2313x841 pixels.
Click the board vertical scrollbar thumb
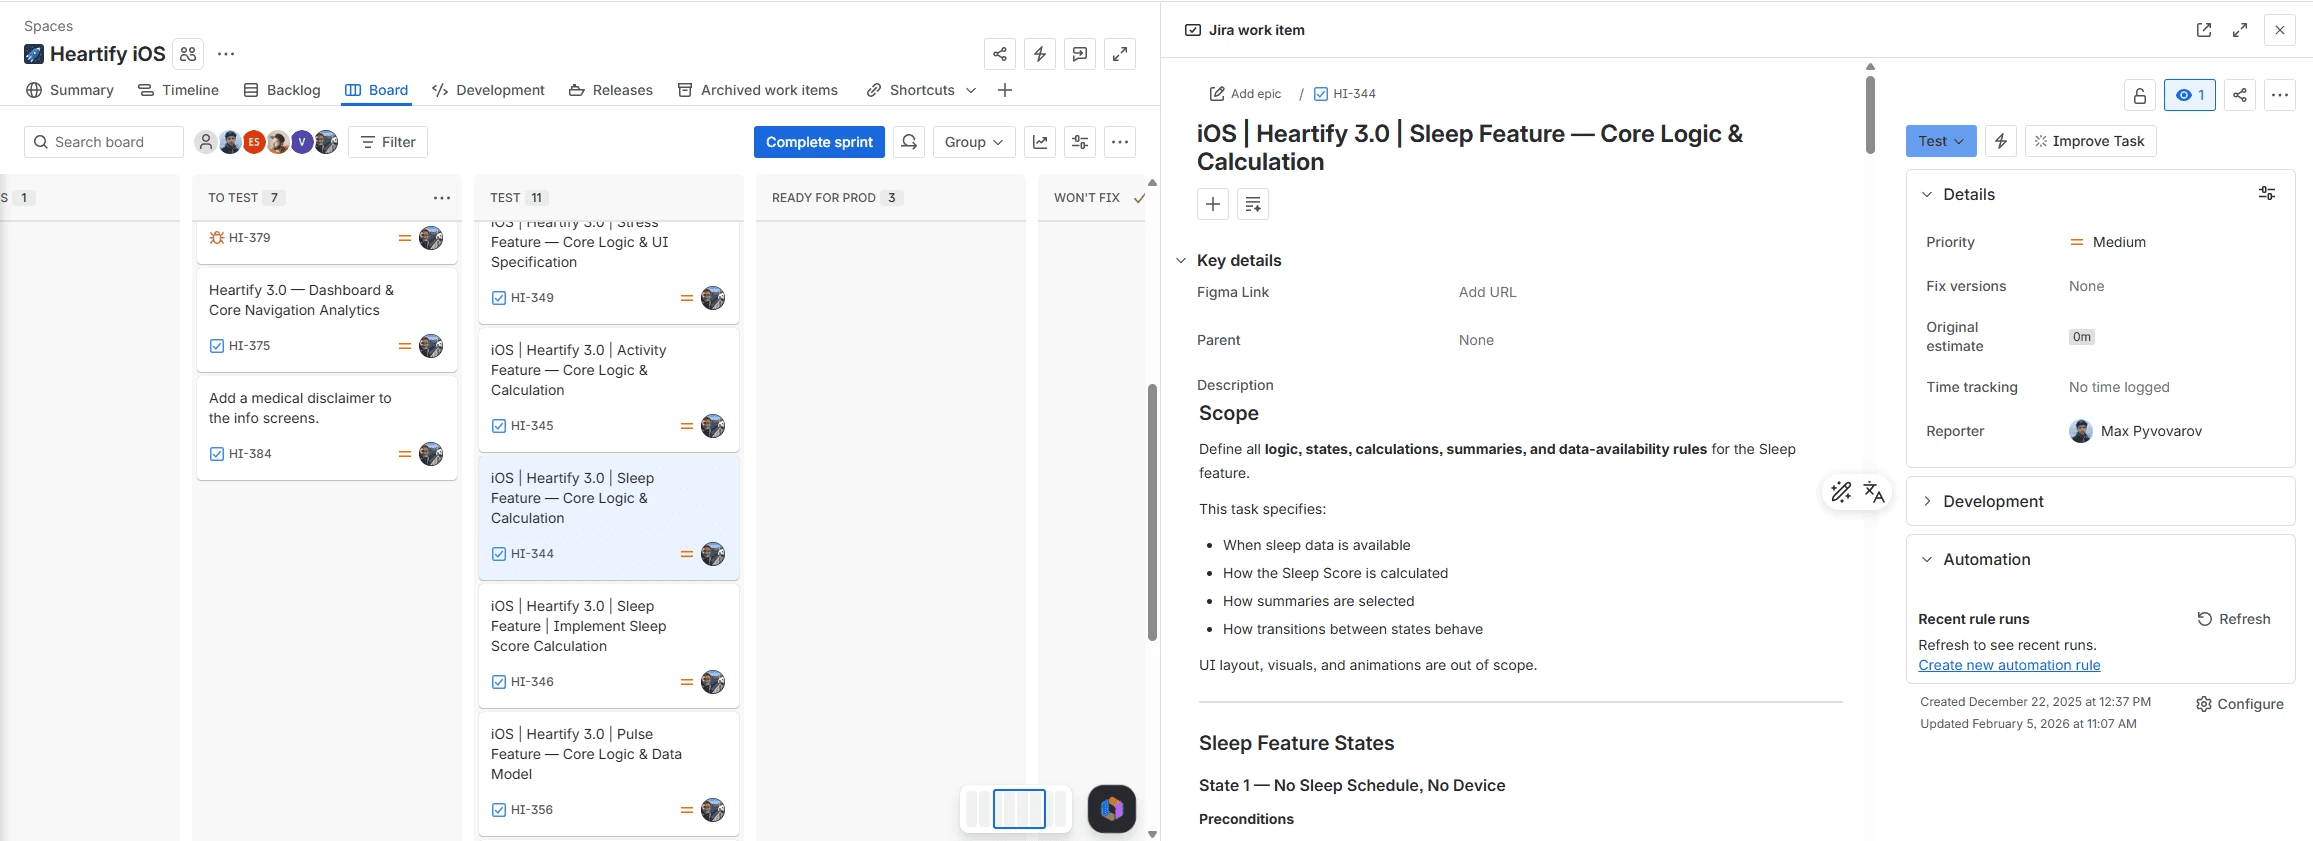click(x=1152, y=512)
